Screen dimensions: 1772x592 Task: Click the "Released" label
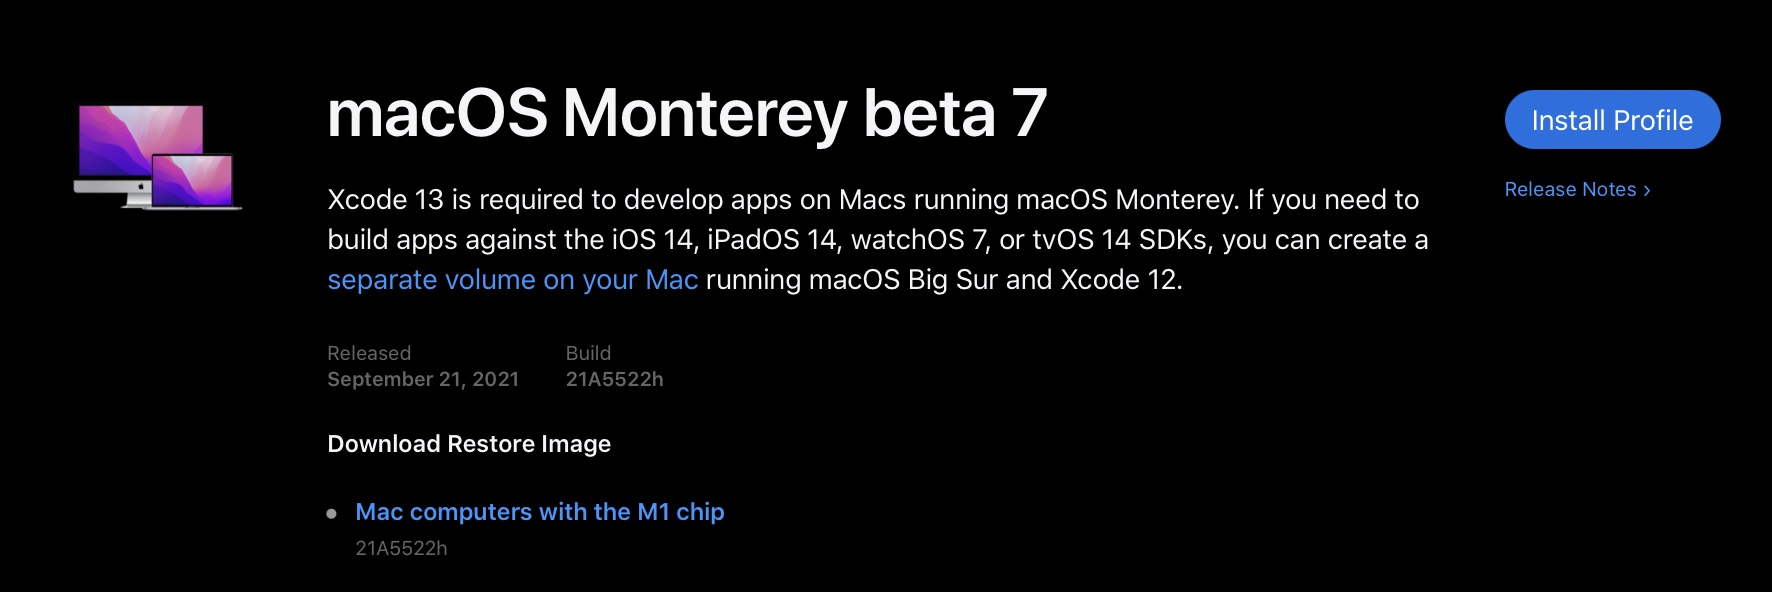[x=369, y=353]
